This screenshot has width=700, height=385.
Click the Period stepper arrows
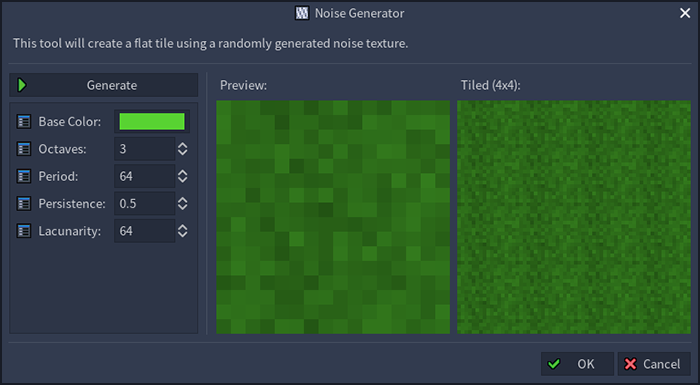pos(182,176)
